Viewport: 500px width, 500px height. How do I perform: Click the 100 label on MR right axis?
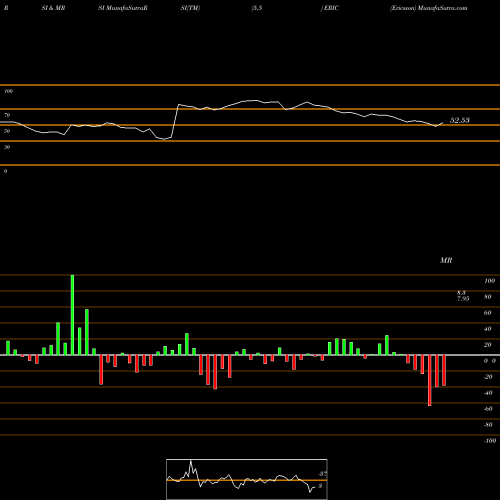click(x=489, y=281)
